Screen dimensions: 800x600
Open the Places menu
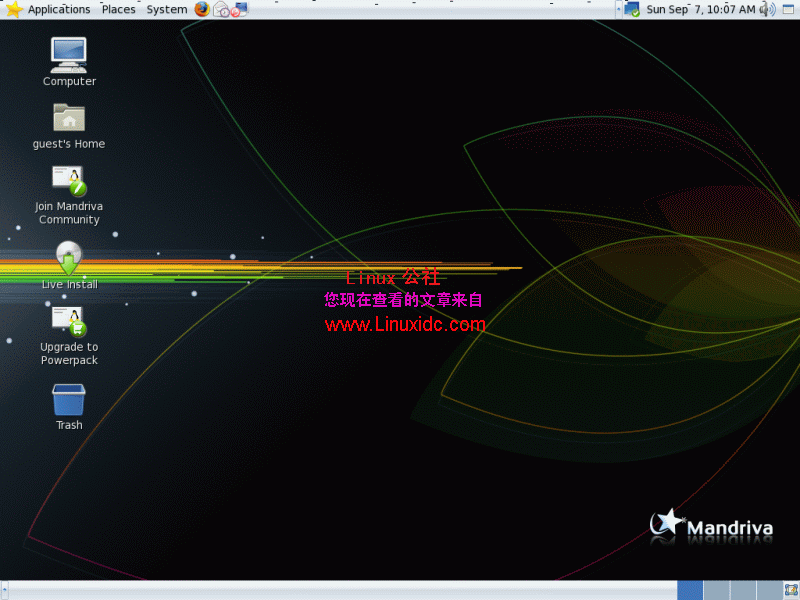point(118,9)
